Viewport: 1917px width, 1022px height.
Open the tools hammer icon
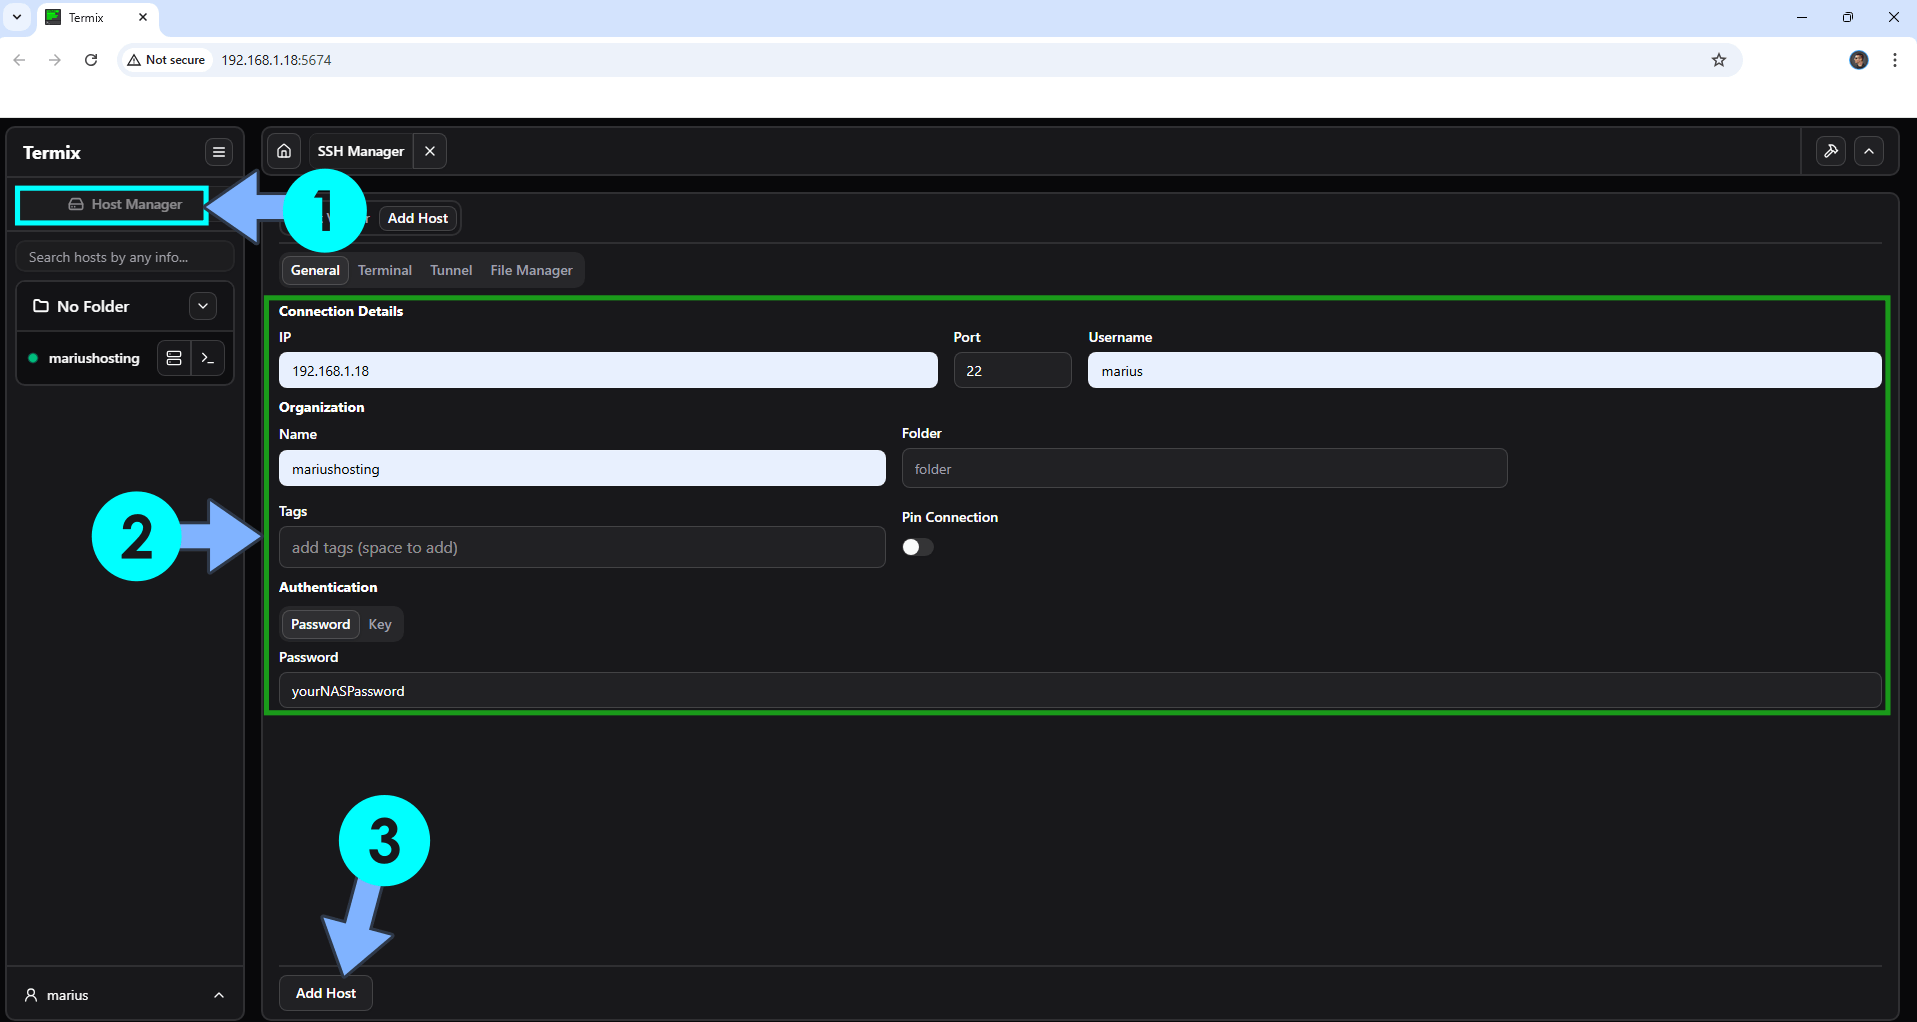coord(1831,151)
